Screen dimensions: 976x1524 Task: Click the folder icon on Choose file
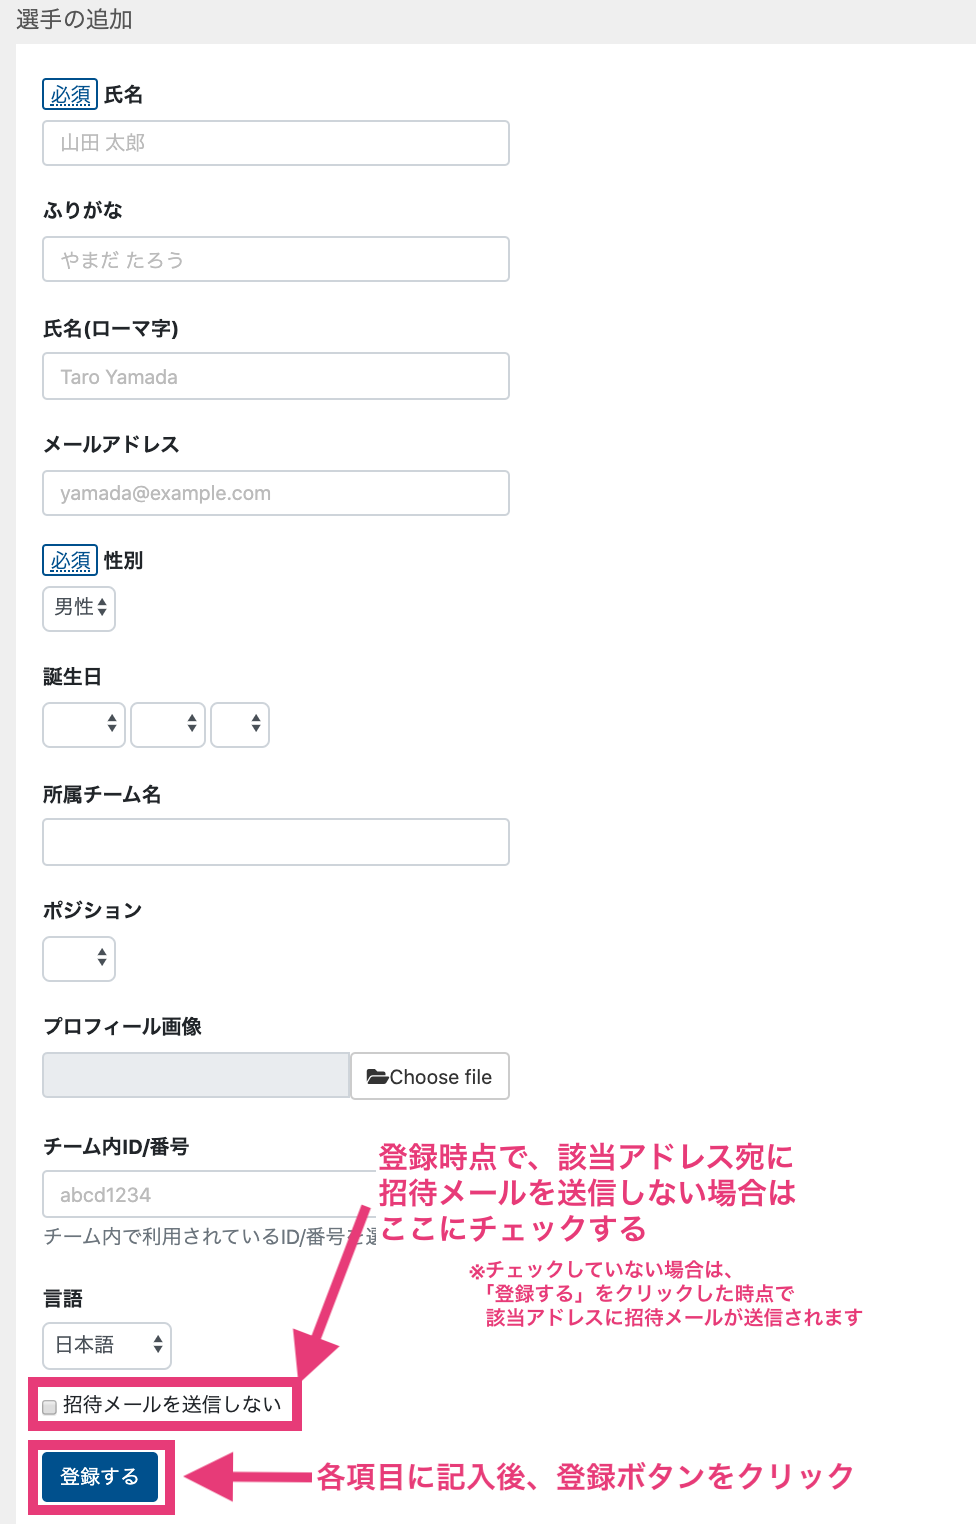pos(378,1077)
